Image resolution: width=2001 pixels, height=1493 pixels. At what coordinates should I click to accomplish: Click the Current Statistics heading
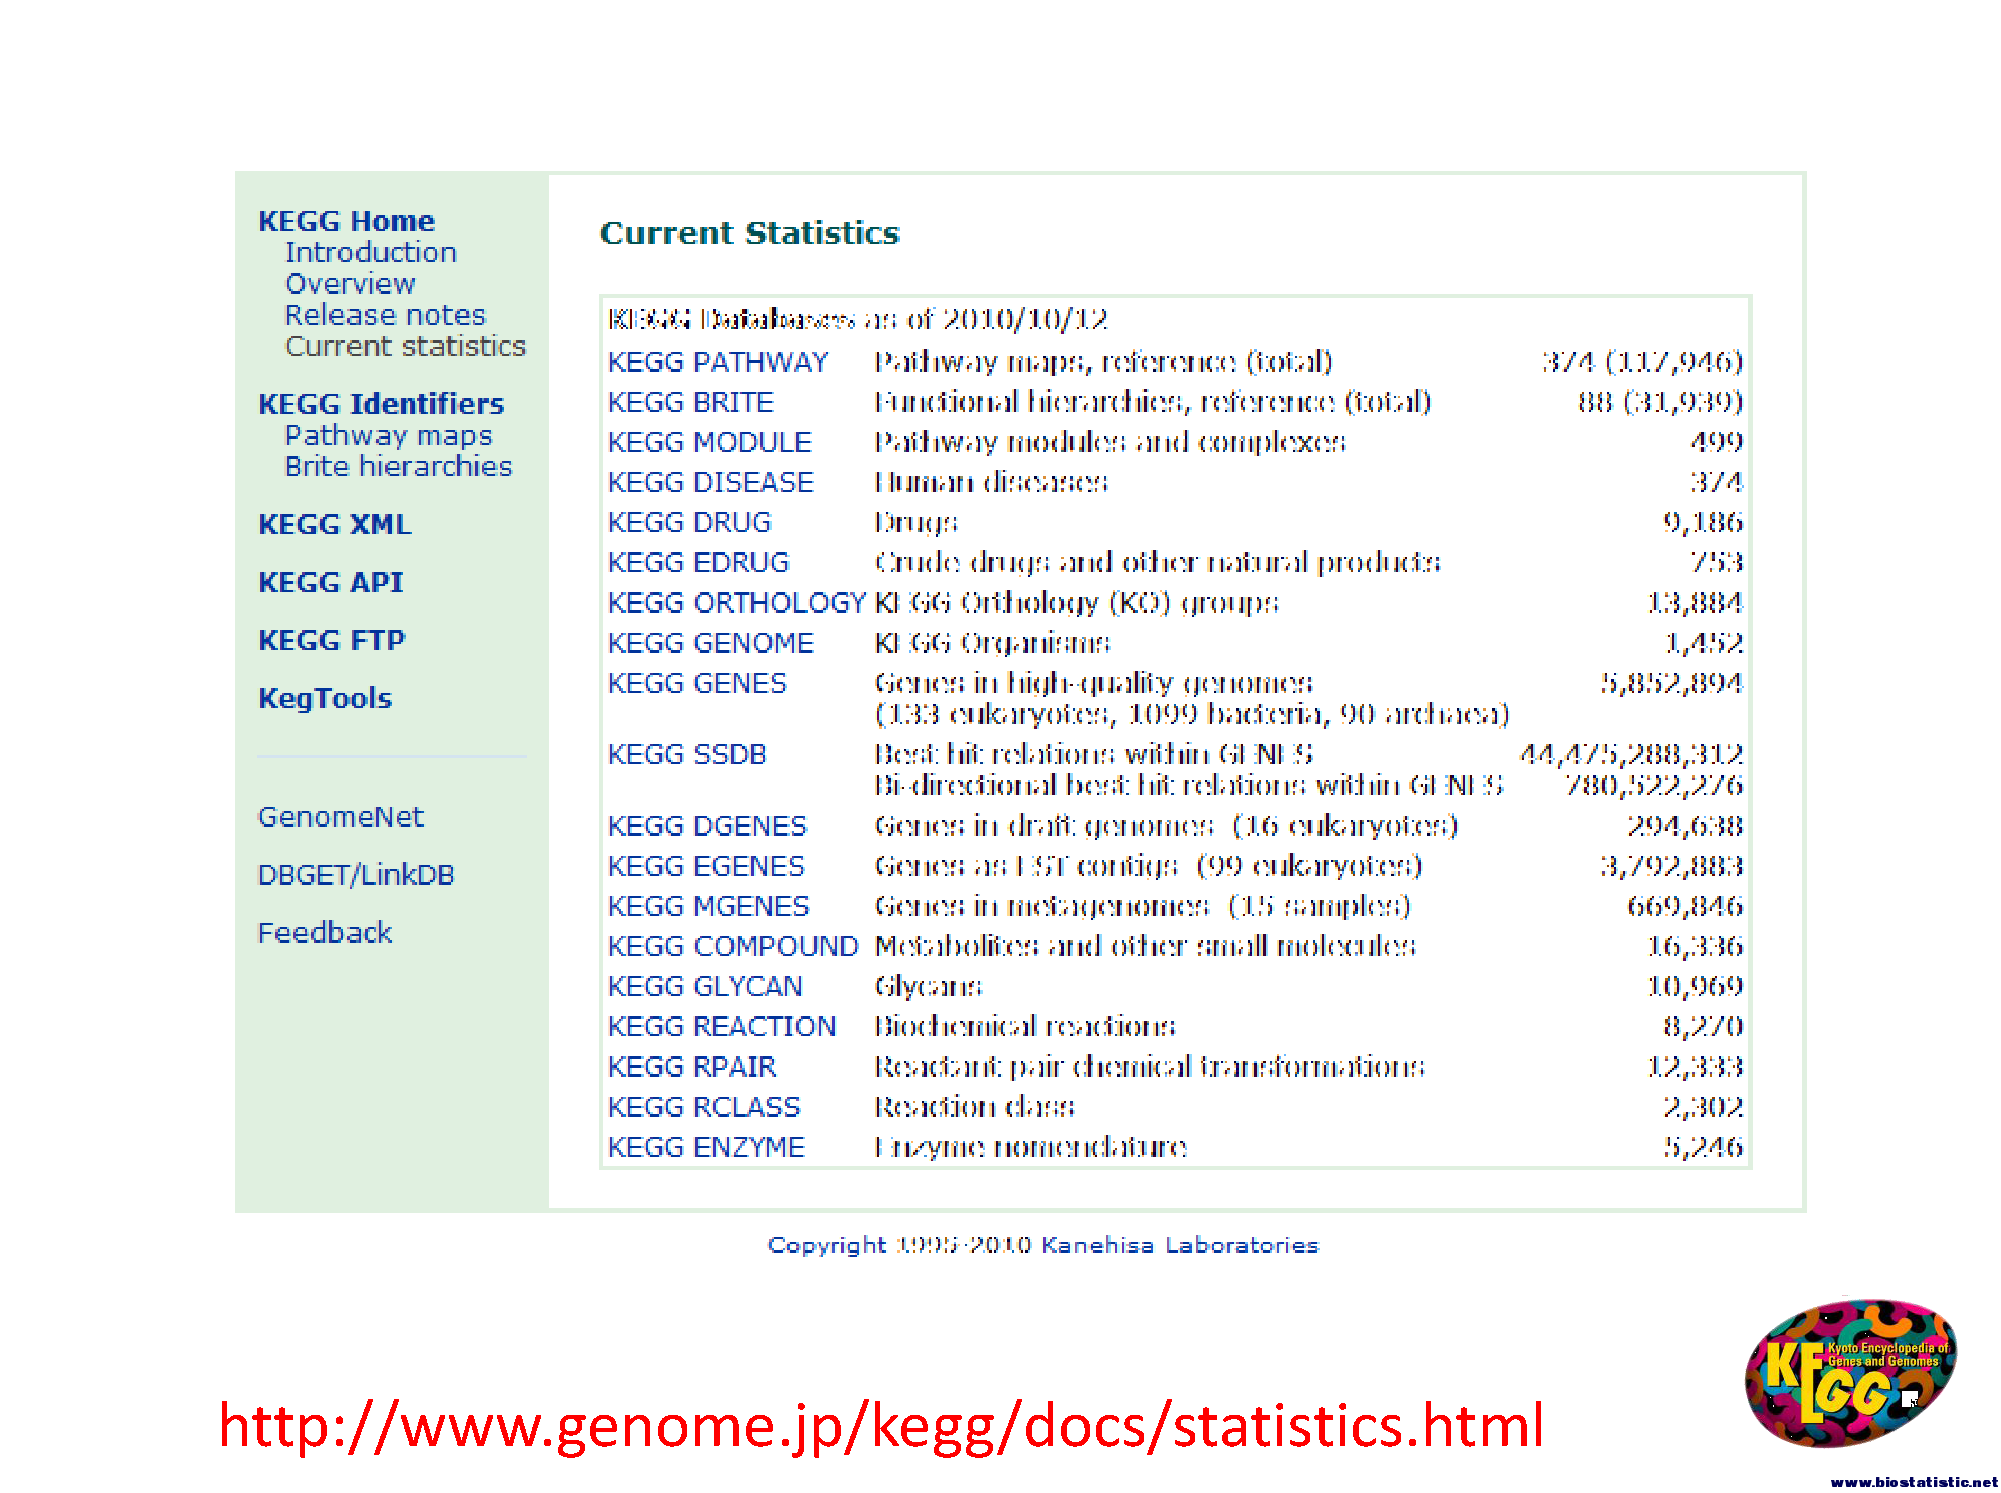750,233
